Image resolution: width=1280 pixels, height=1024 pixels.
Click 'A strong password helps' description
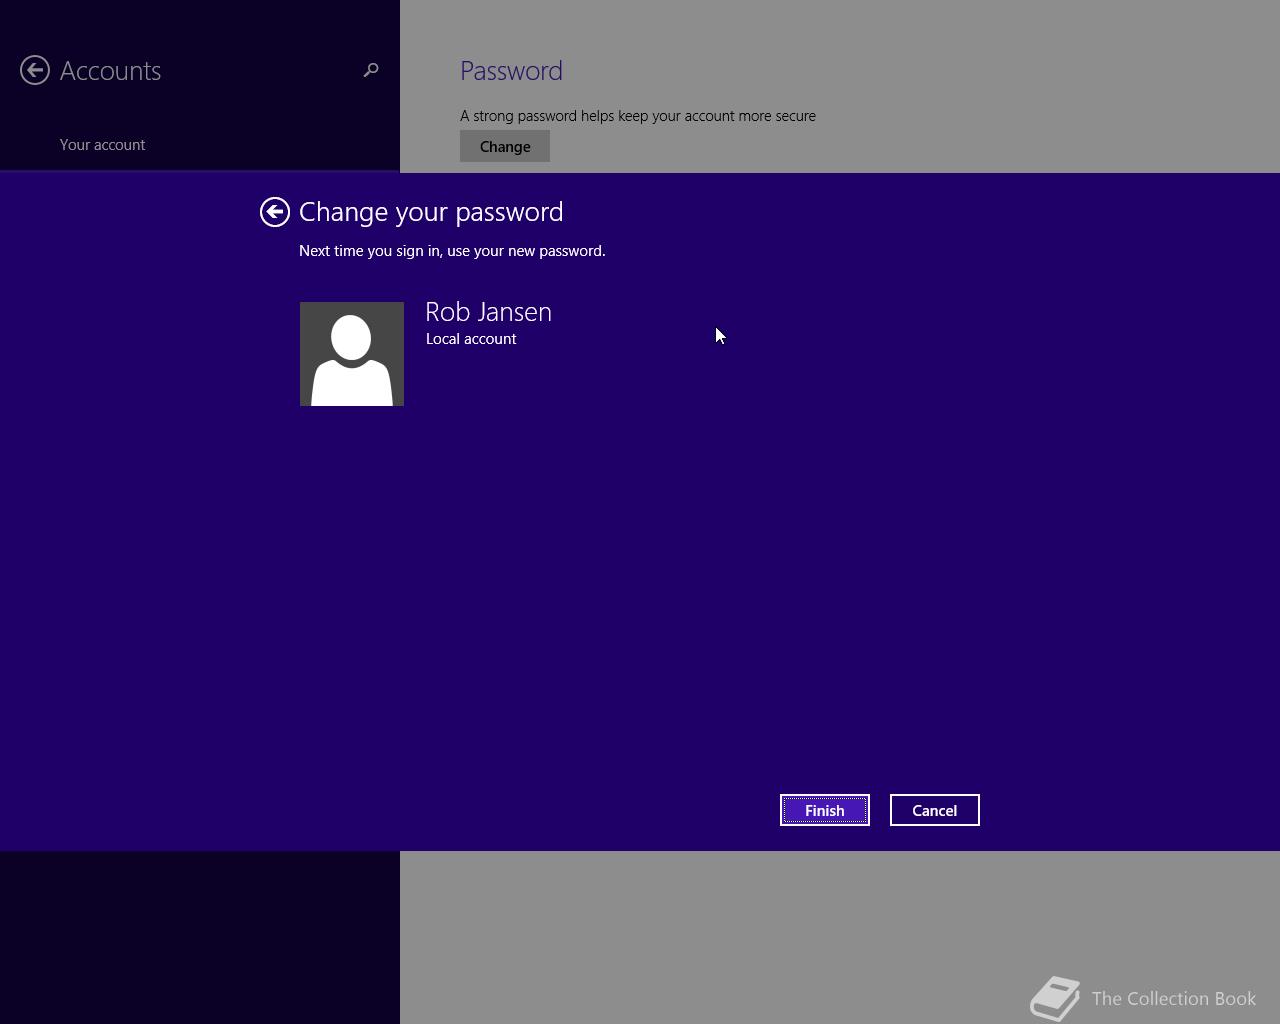tap(638, 116)
